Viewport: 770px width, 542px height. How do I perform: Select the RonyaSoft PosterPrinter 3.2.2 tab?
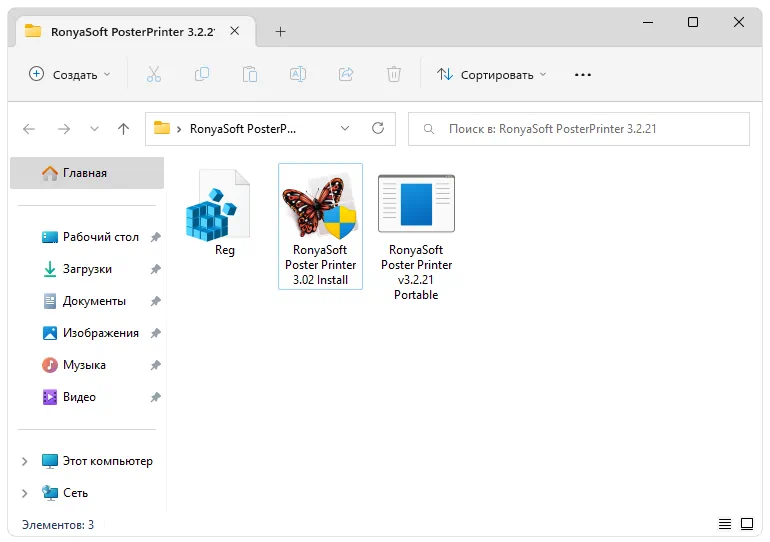tap(133, 32)
